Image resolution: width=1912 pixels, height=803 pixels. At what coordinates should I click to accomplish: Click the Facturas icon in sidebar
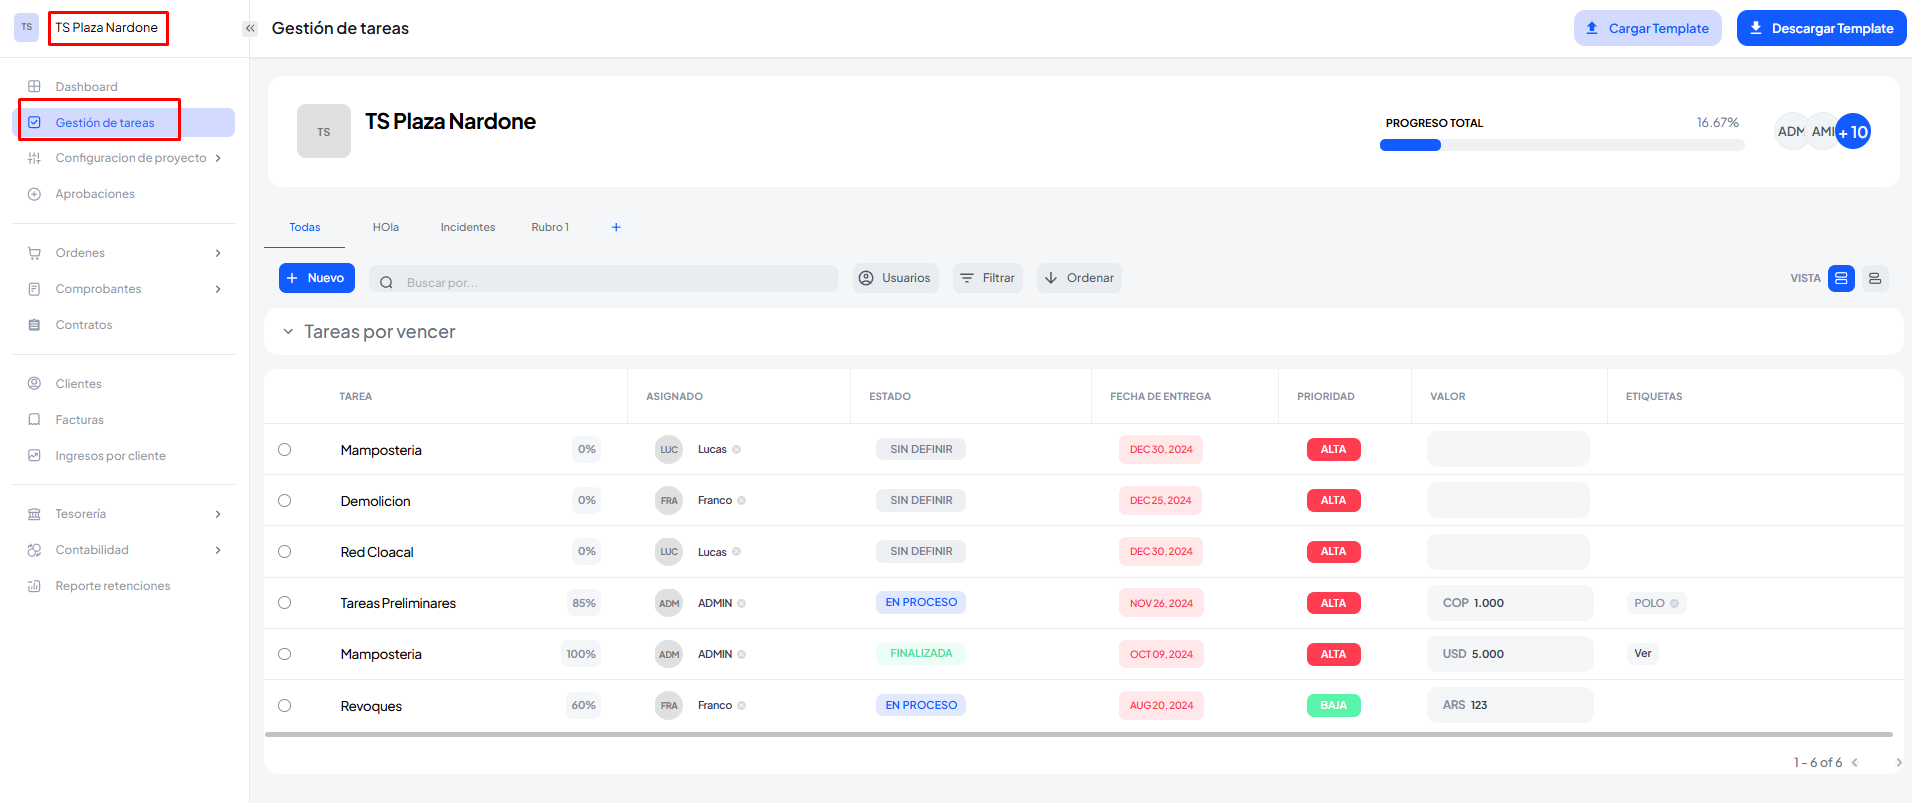pyautogui.click(x=34, y=420)
